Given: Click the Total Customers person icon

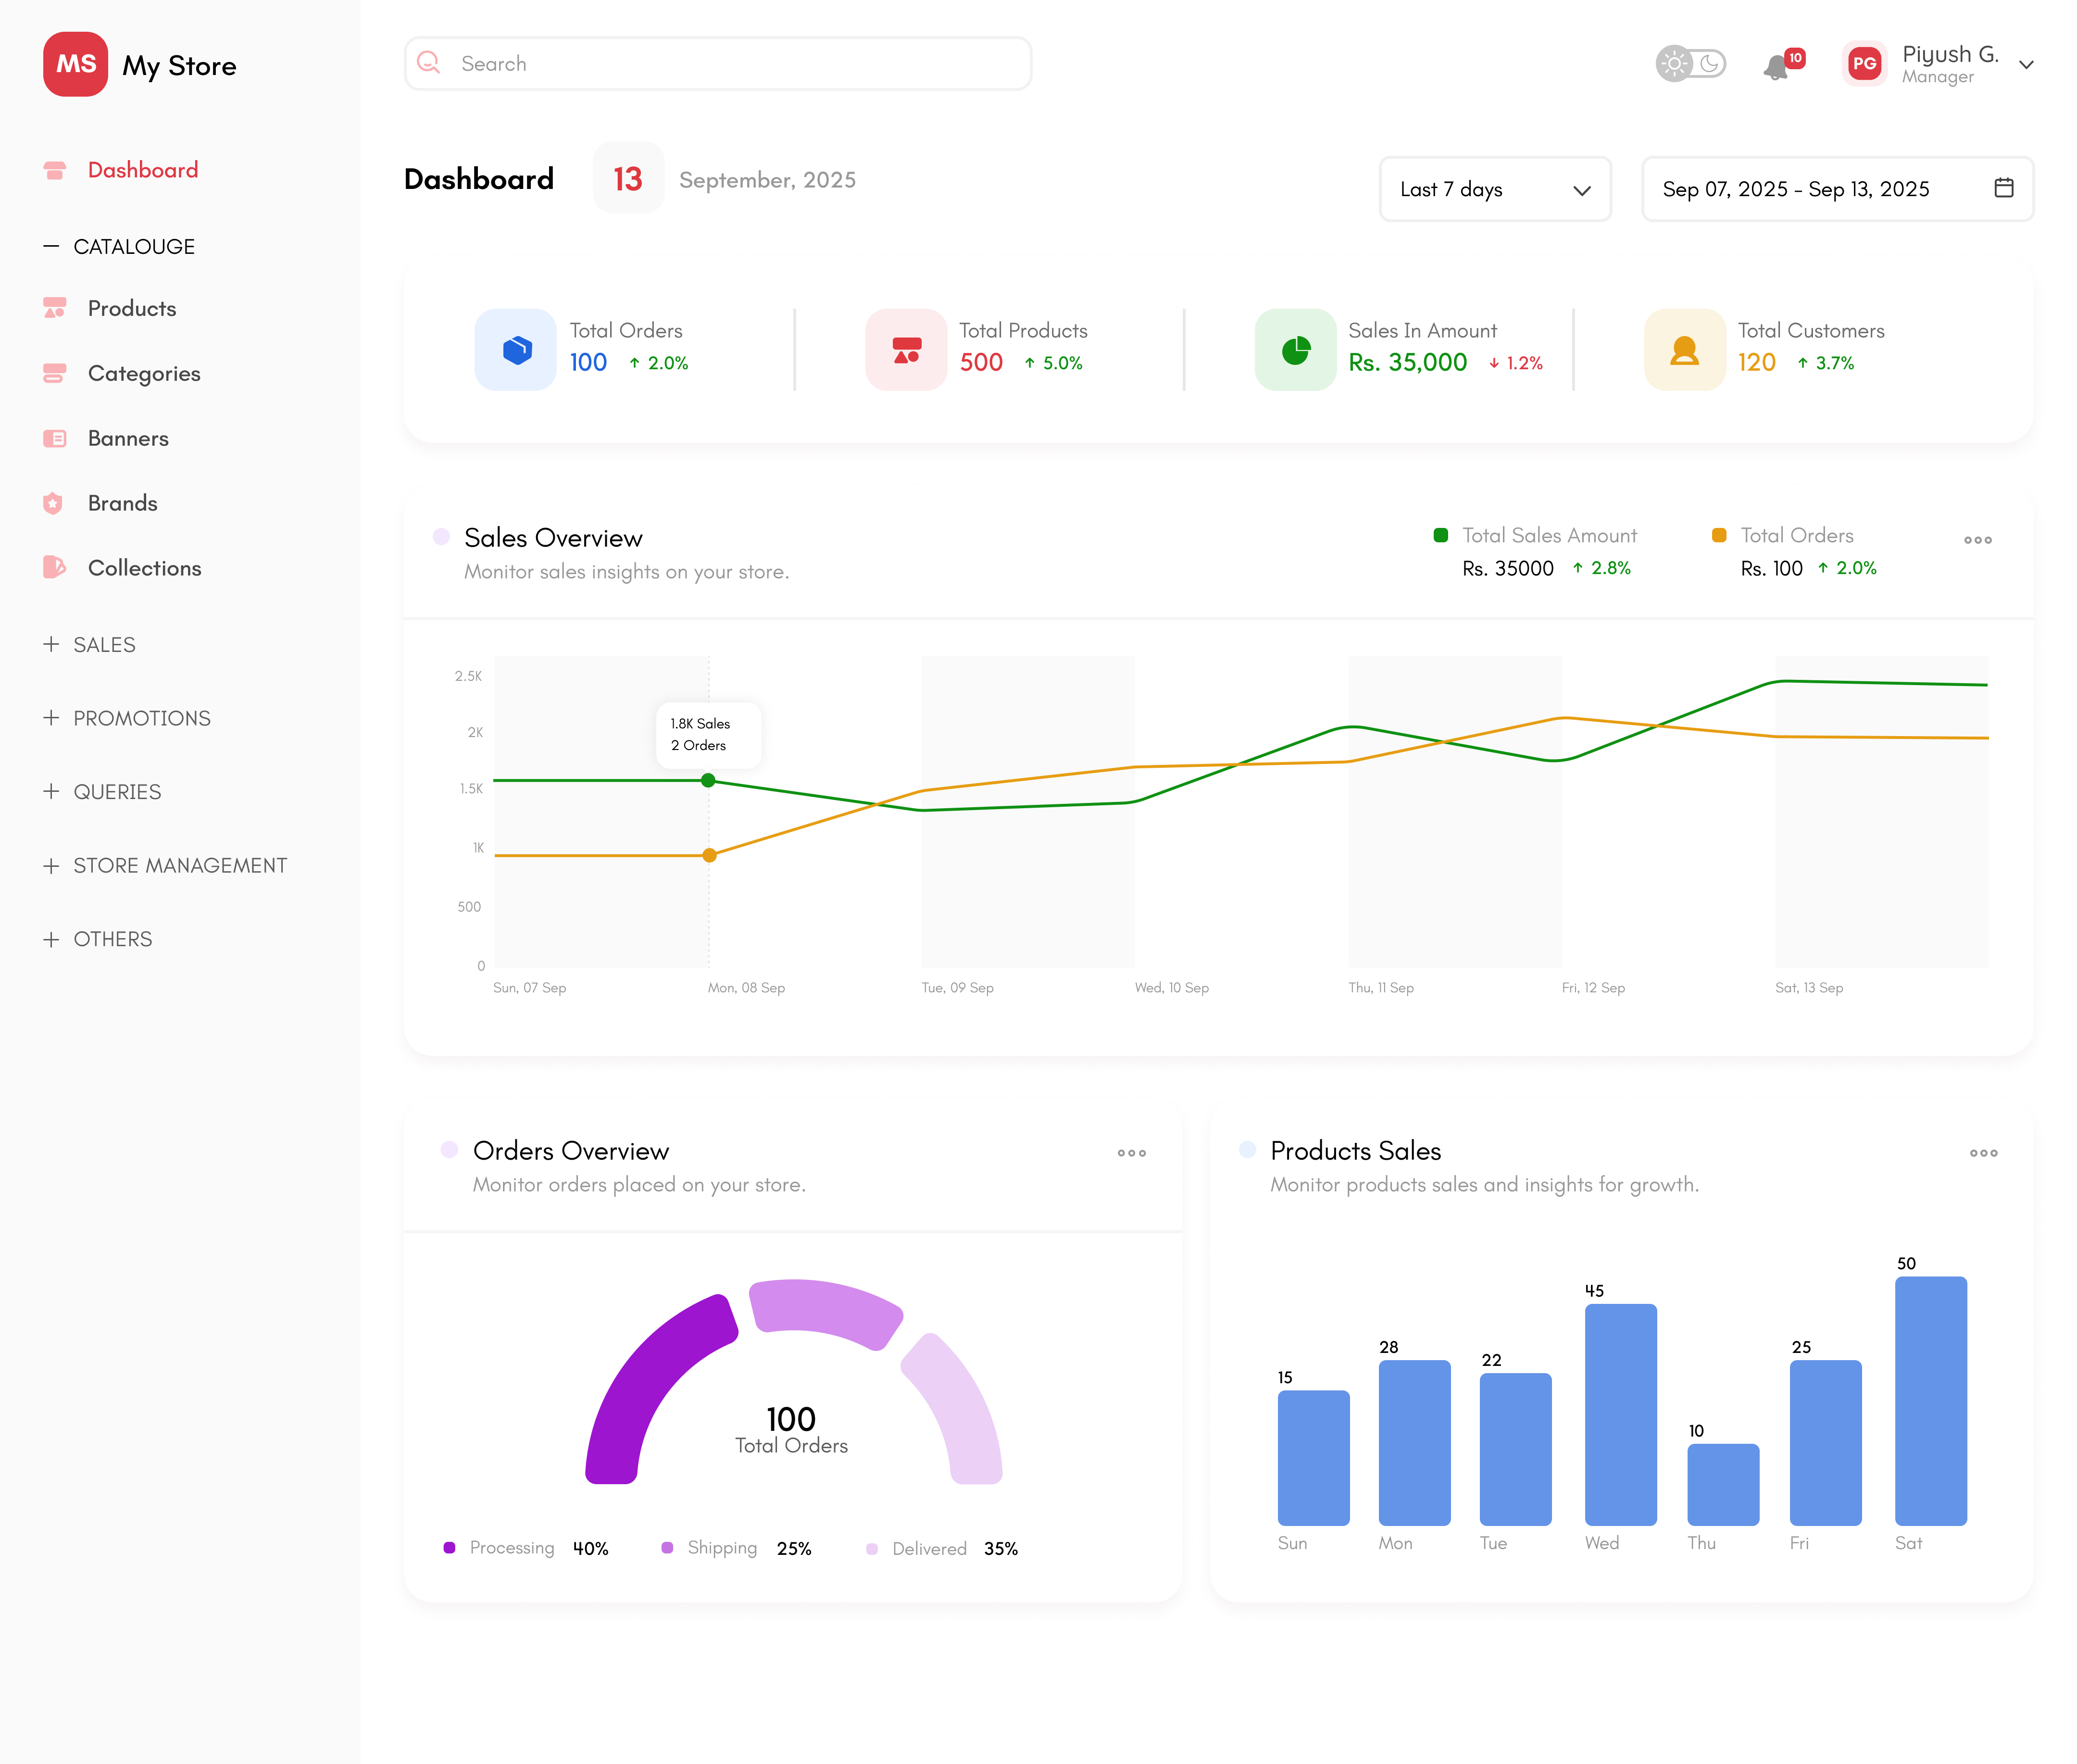Looking at the screenshot, I should click(1684, 350).
